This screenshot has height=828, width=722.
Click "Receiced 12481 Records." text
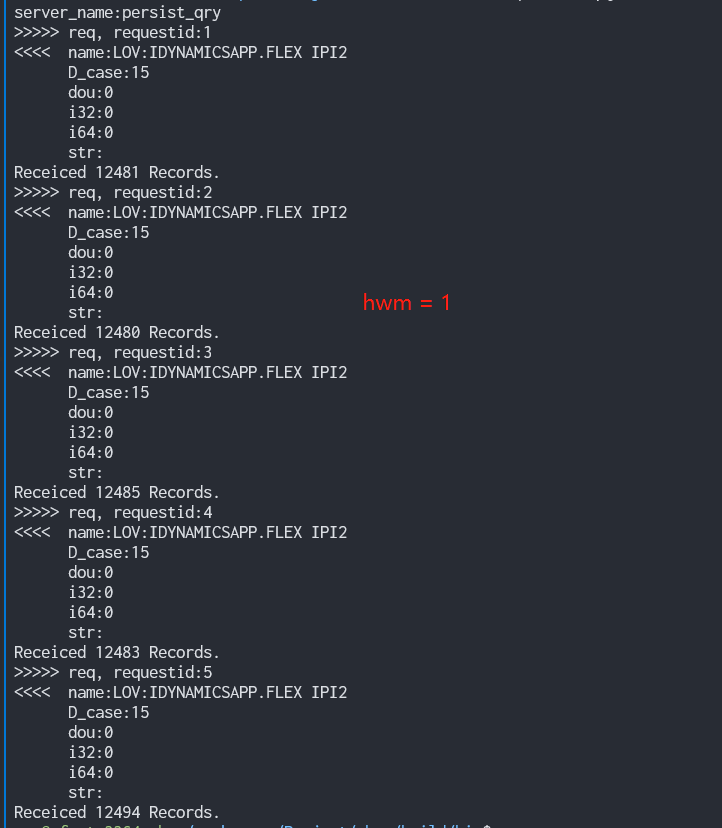coord(117,172)
